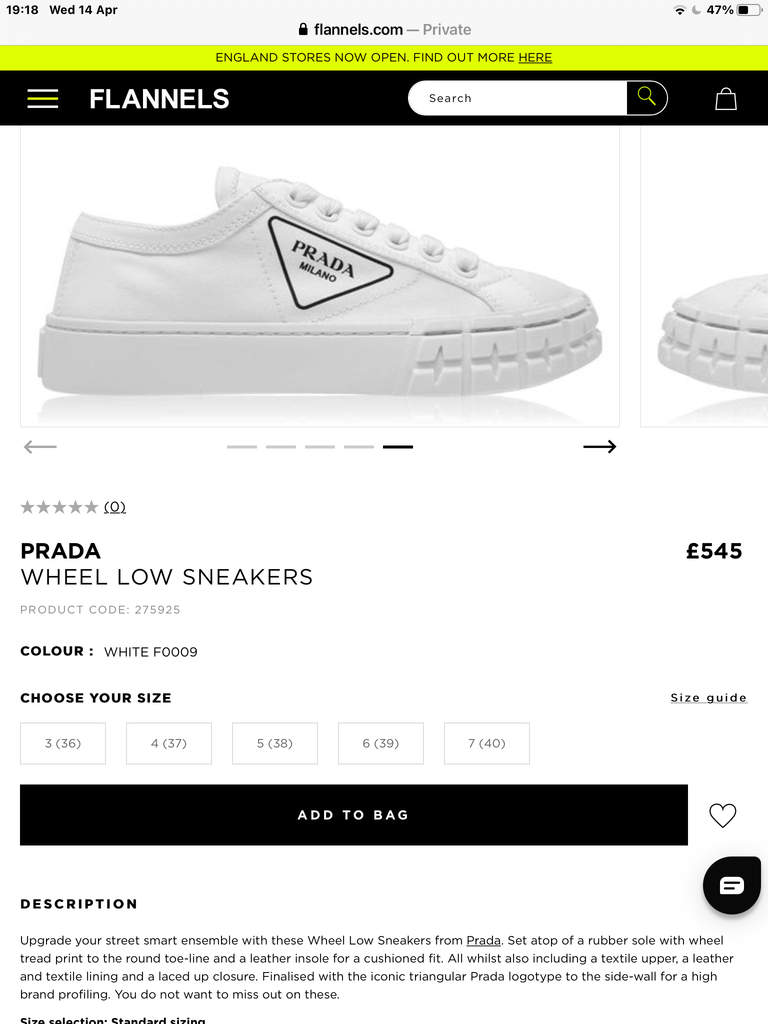Open the shopping bag icon

click(x=726, y=99)
